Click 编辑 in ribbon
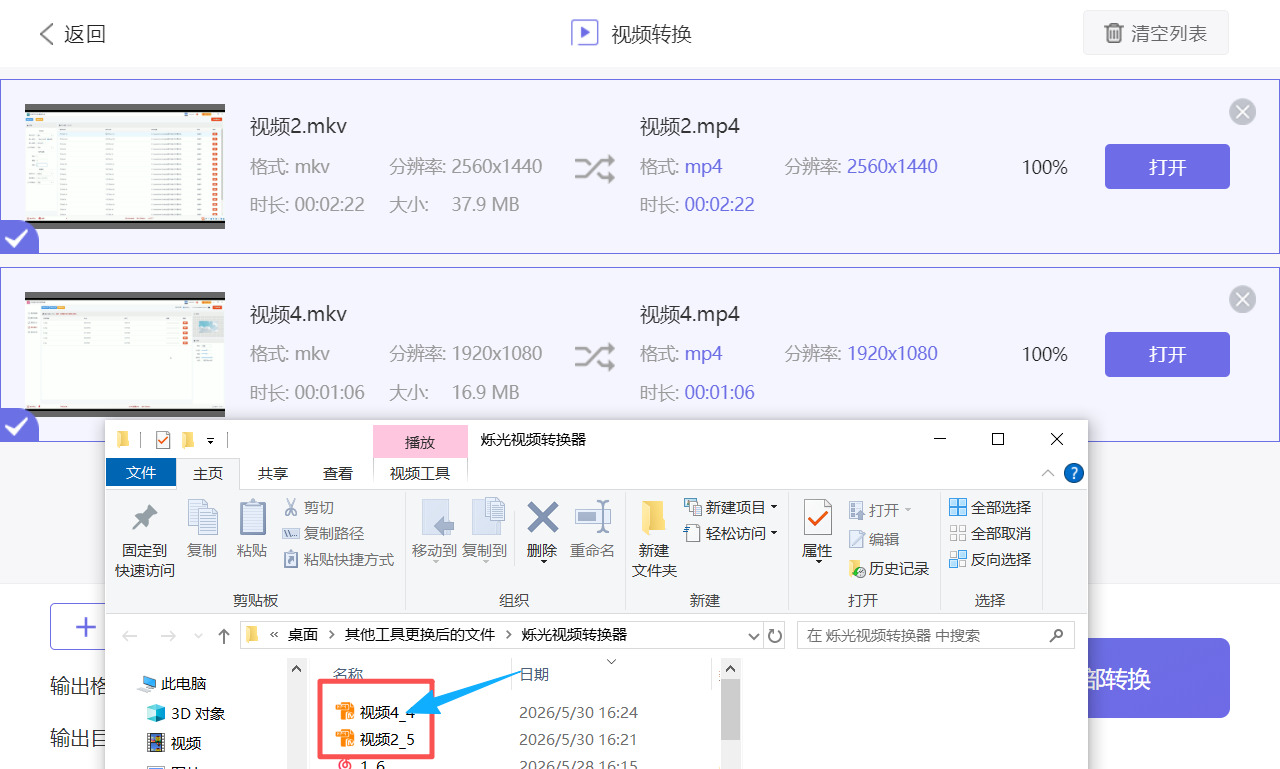The image size is (1280, 769). [x=874, y=539]
